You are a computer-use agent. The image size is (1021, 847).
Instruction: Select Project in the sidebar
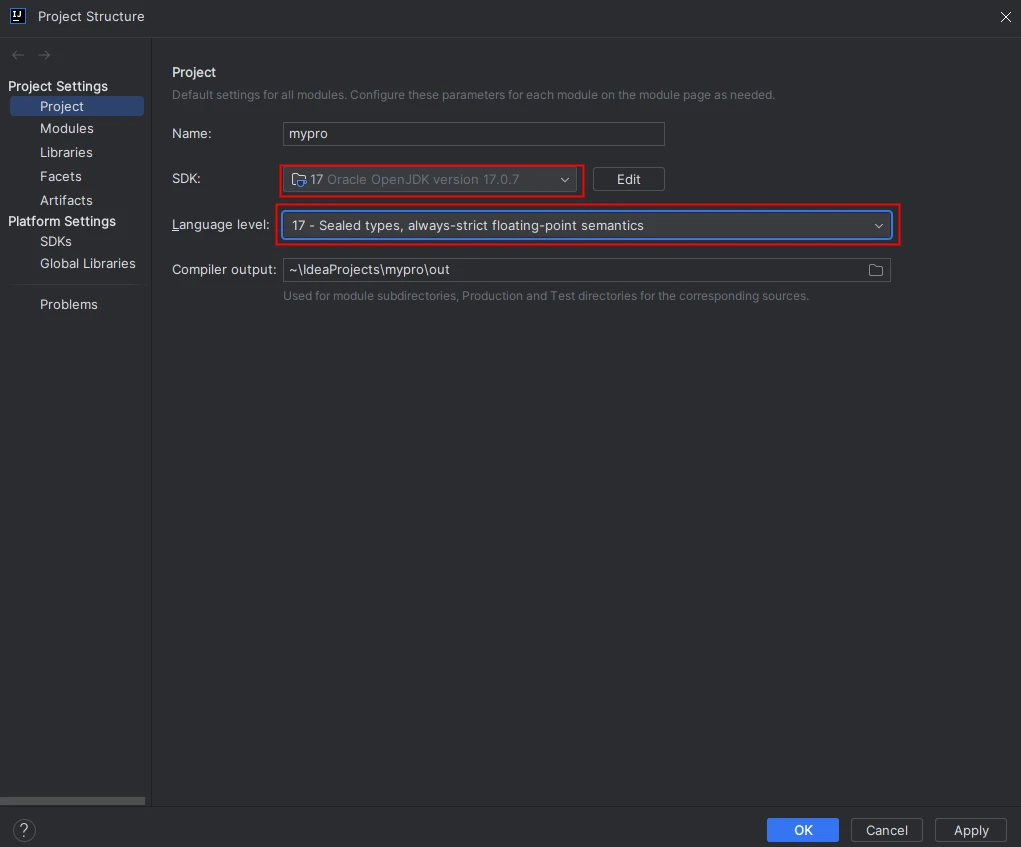coord(62,106)
